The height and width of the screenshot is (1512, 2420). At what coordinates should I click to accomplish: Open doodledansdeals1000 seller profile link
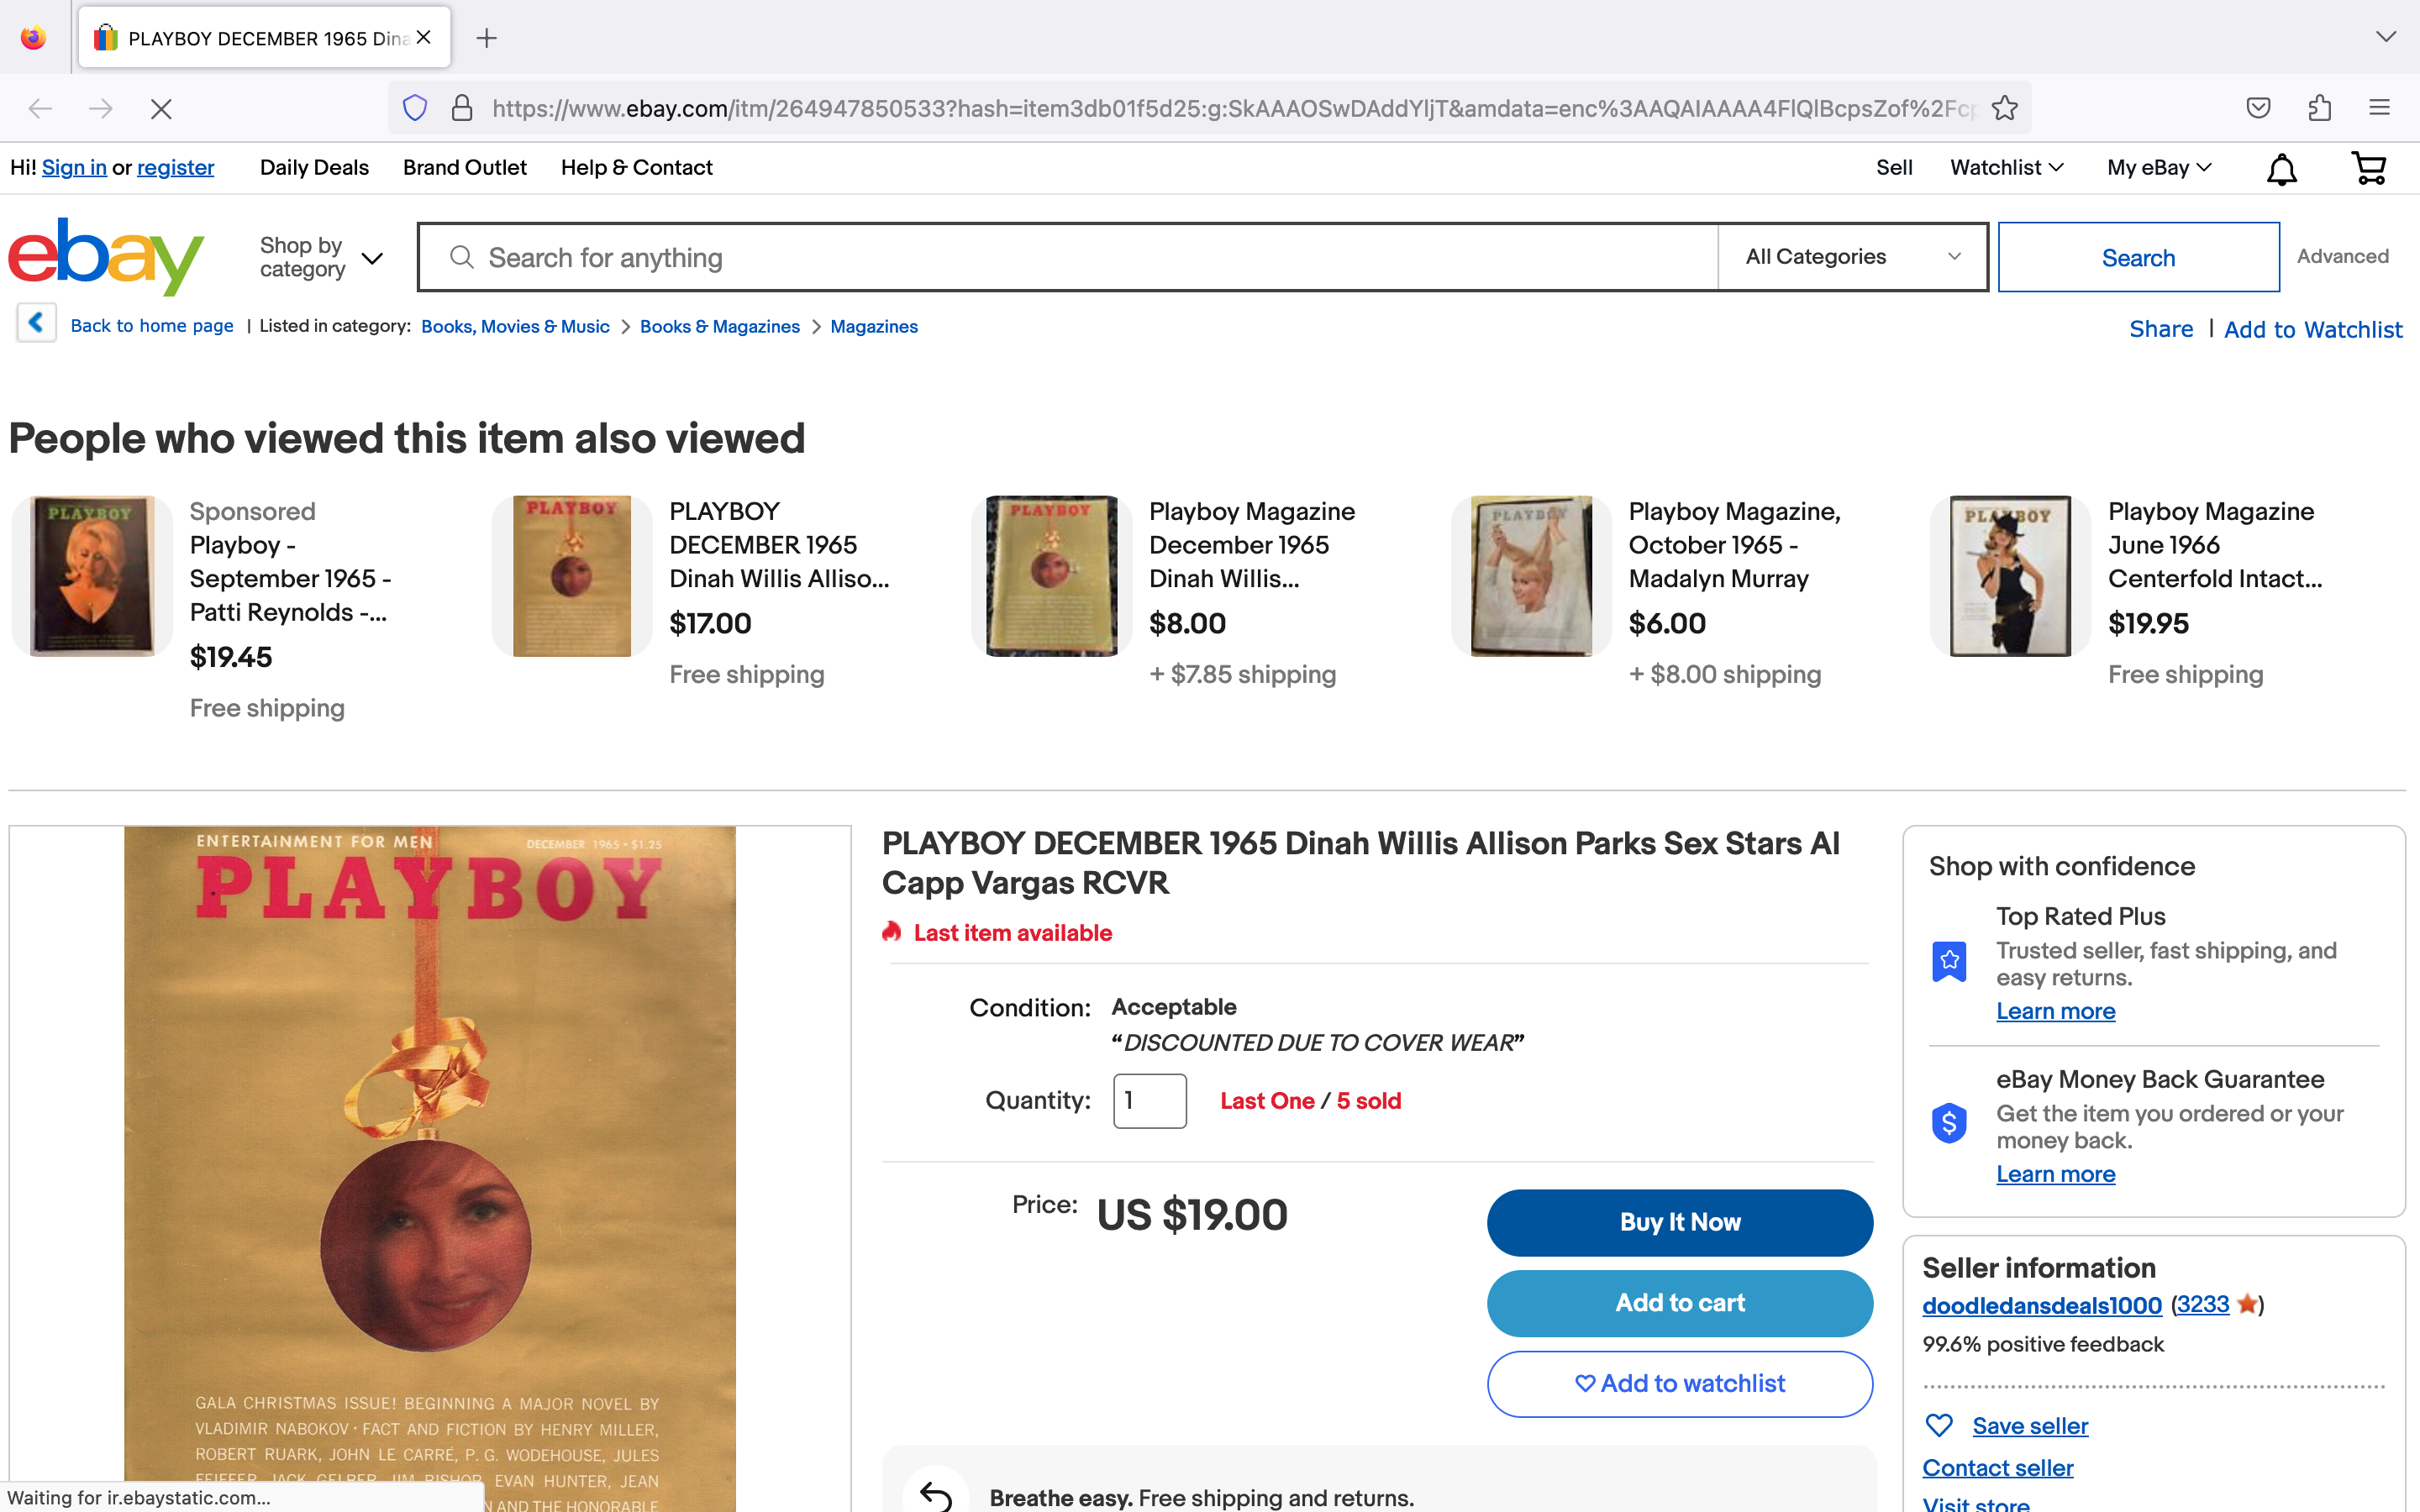2041,1305
